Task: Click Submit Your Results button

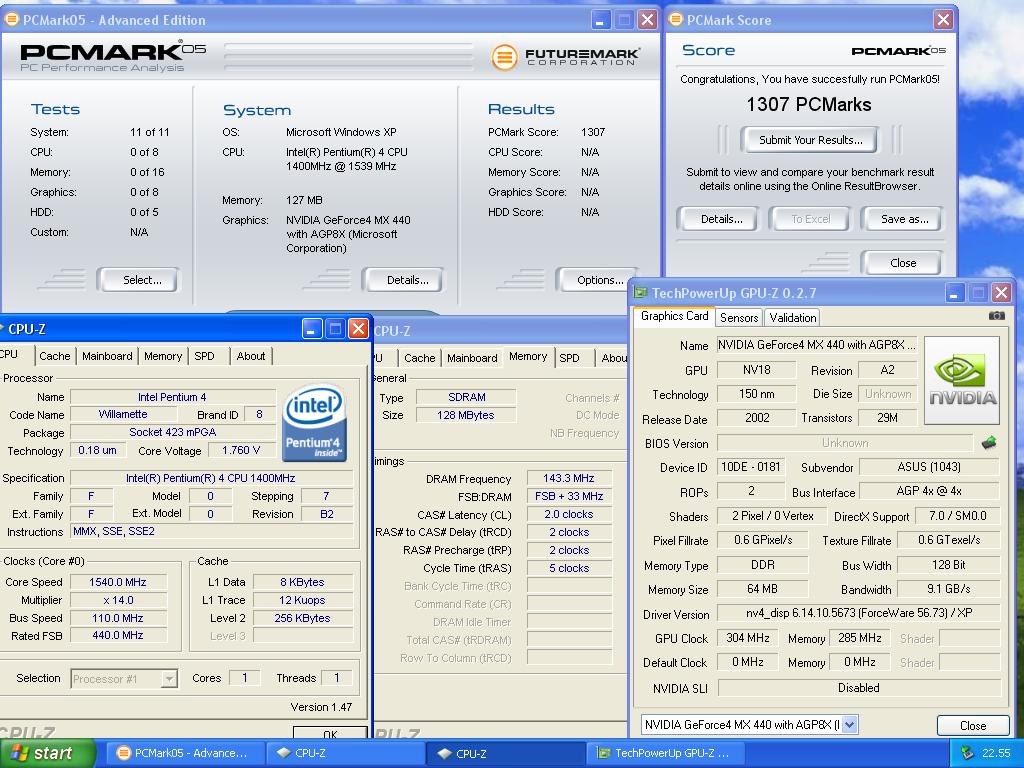Action: [x=810, y=140]
